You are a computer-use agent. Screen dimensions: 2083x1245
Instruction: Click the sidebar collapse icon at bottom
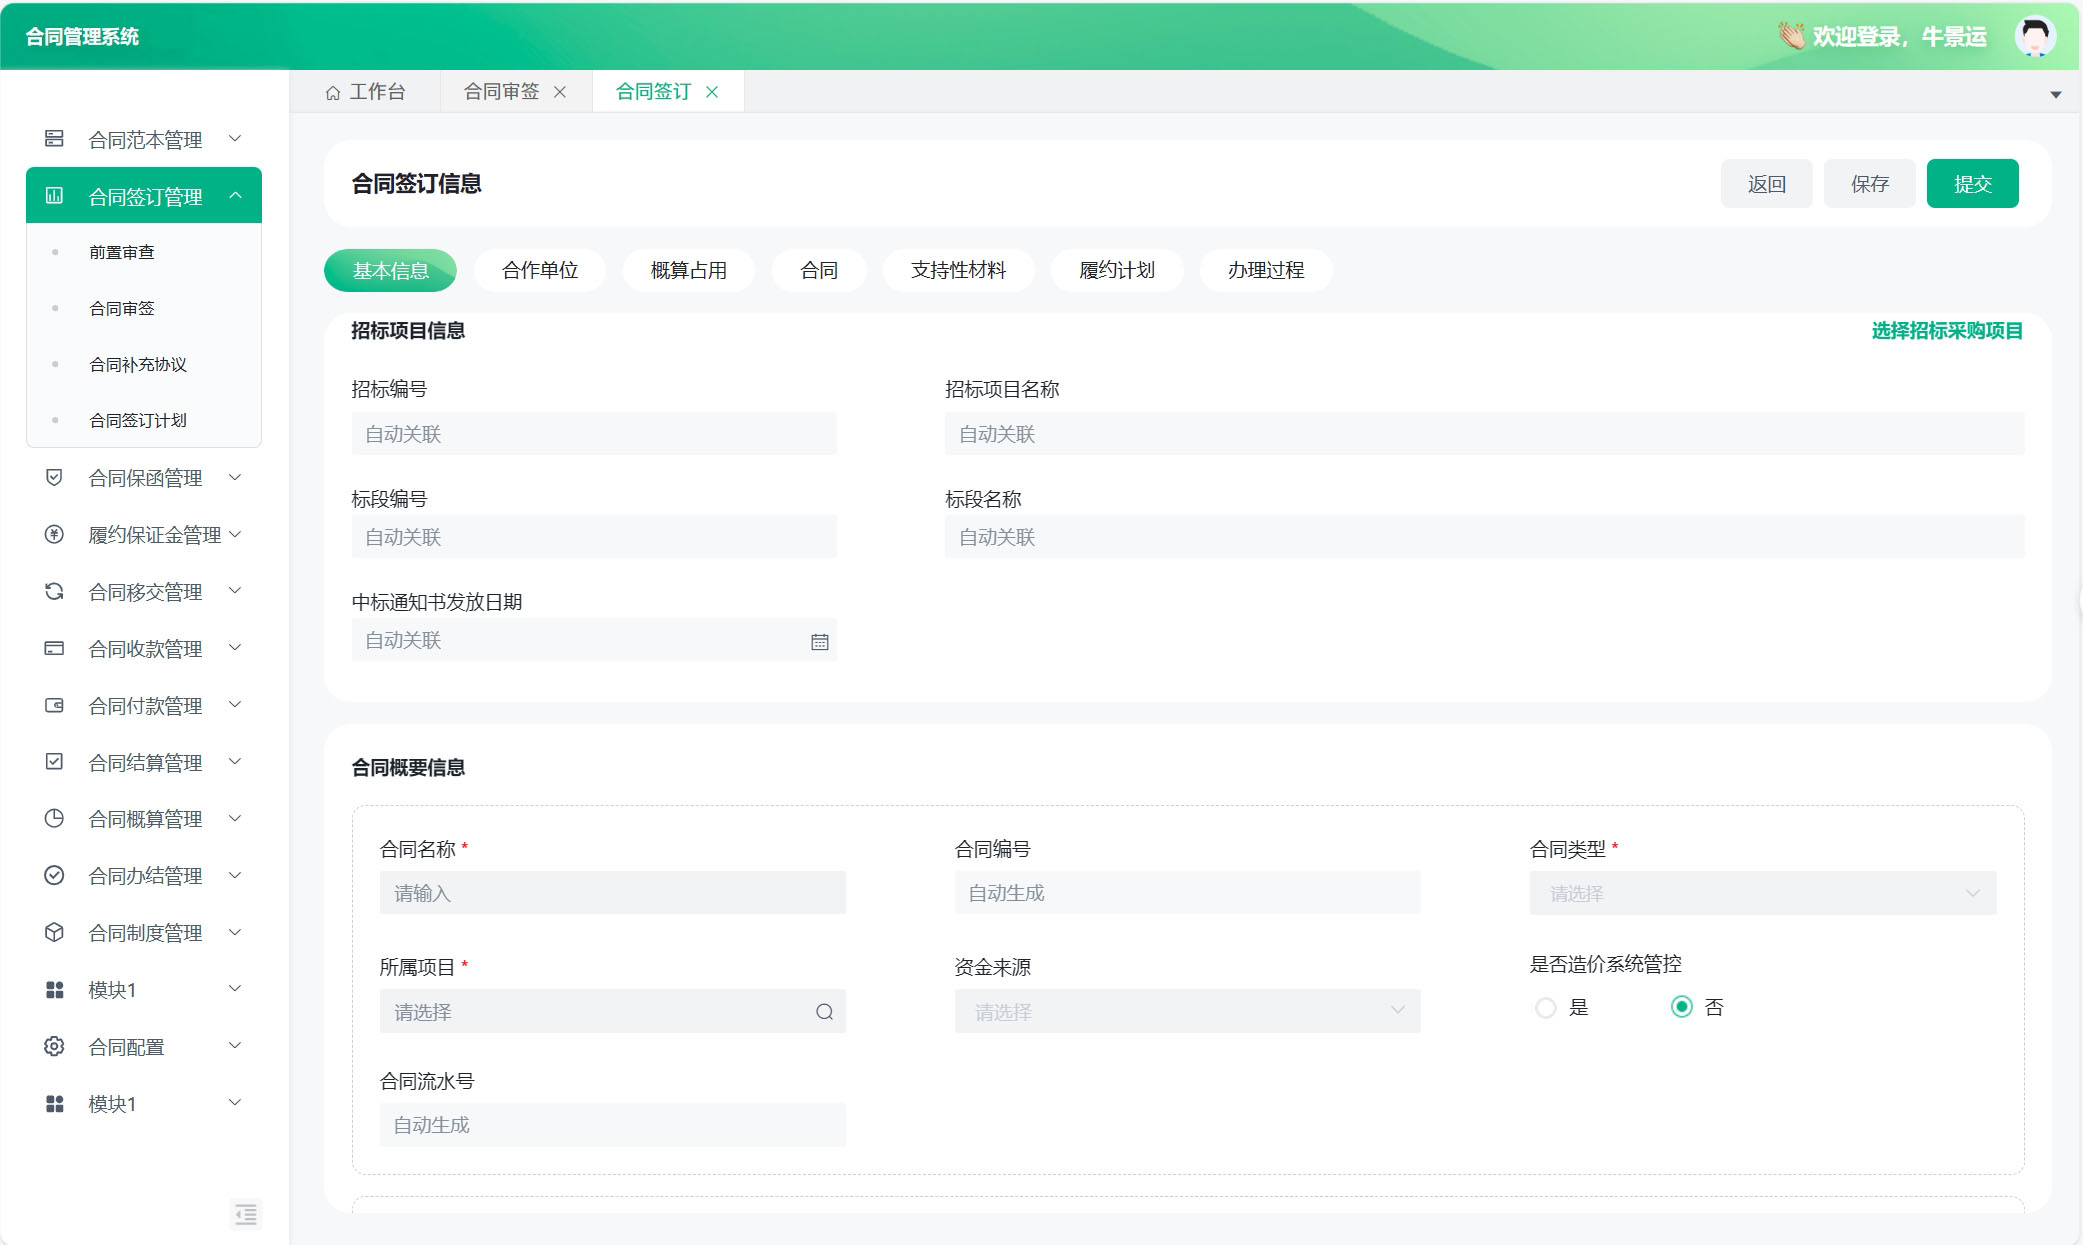pos(245,1214)
